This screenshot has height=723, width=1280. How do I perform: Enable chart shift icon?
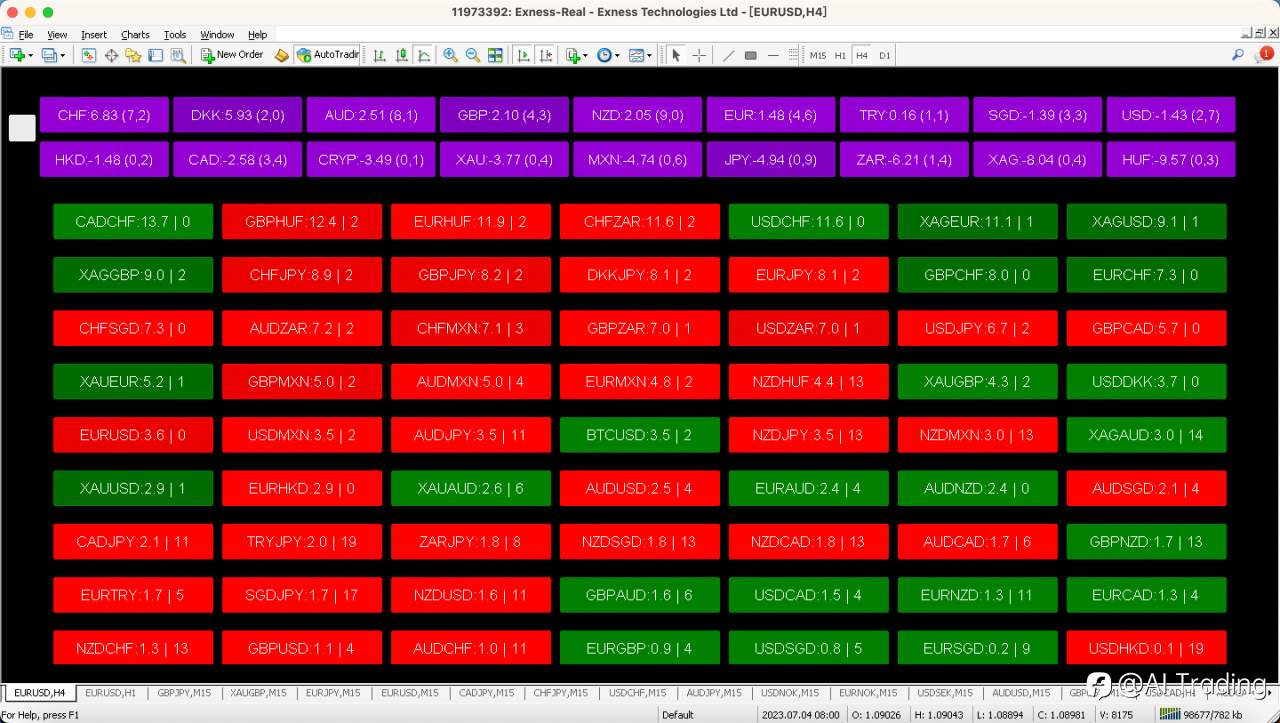point(545,55)
